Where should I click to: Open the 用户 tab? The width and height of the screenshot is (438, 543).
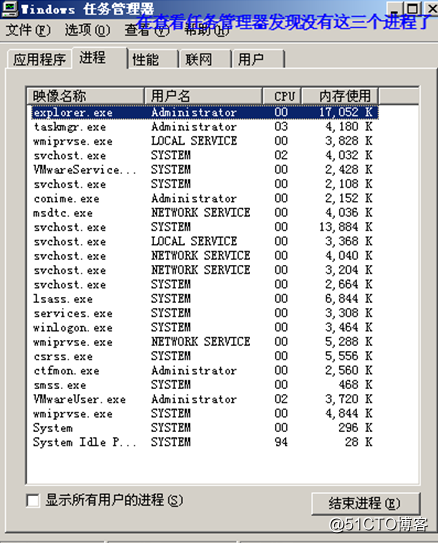pyautogui.click(x=258, y=59)
